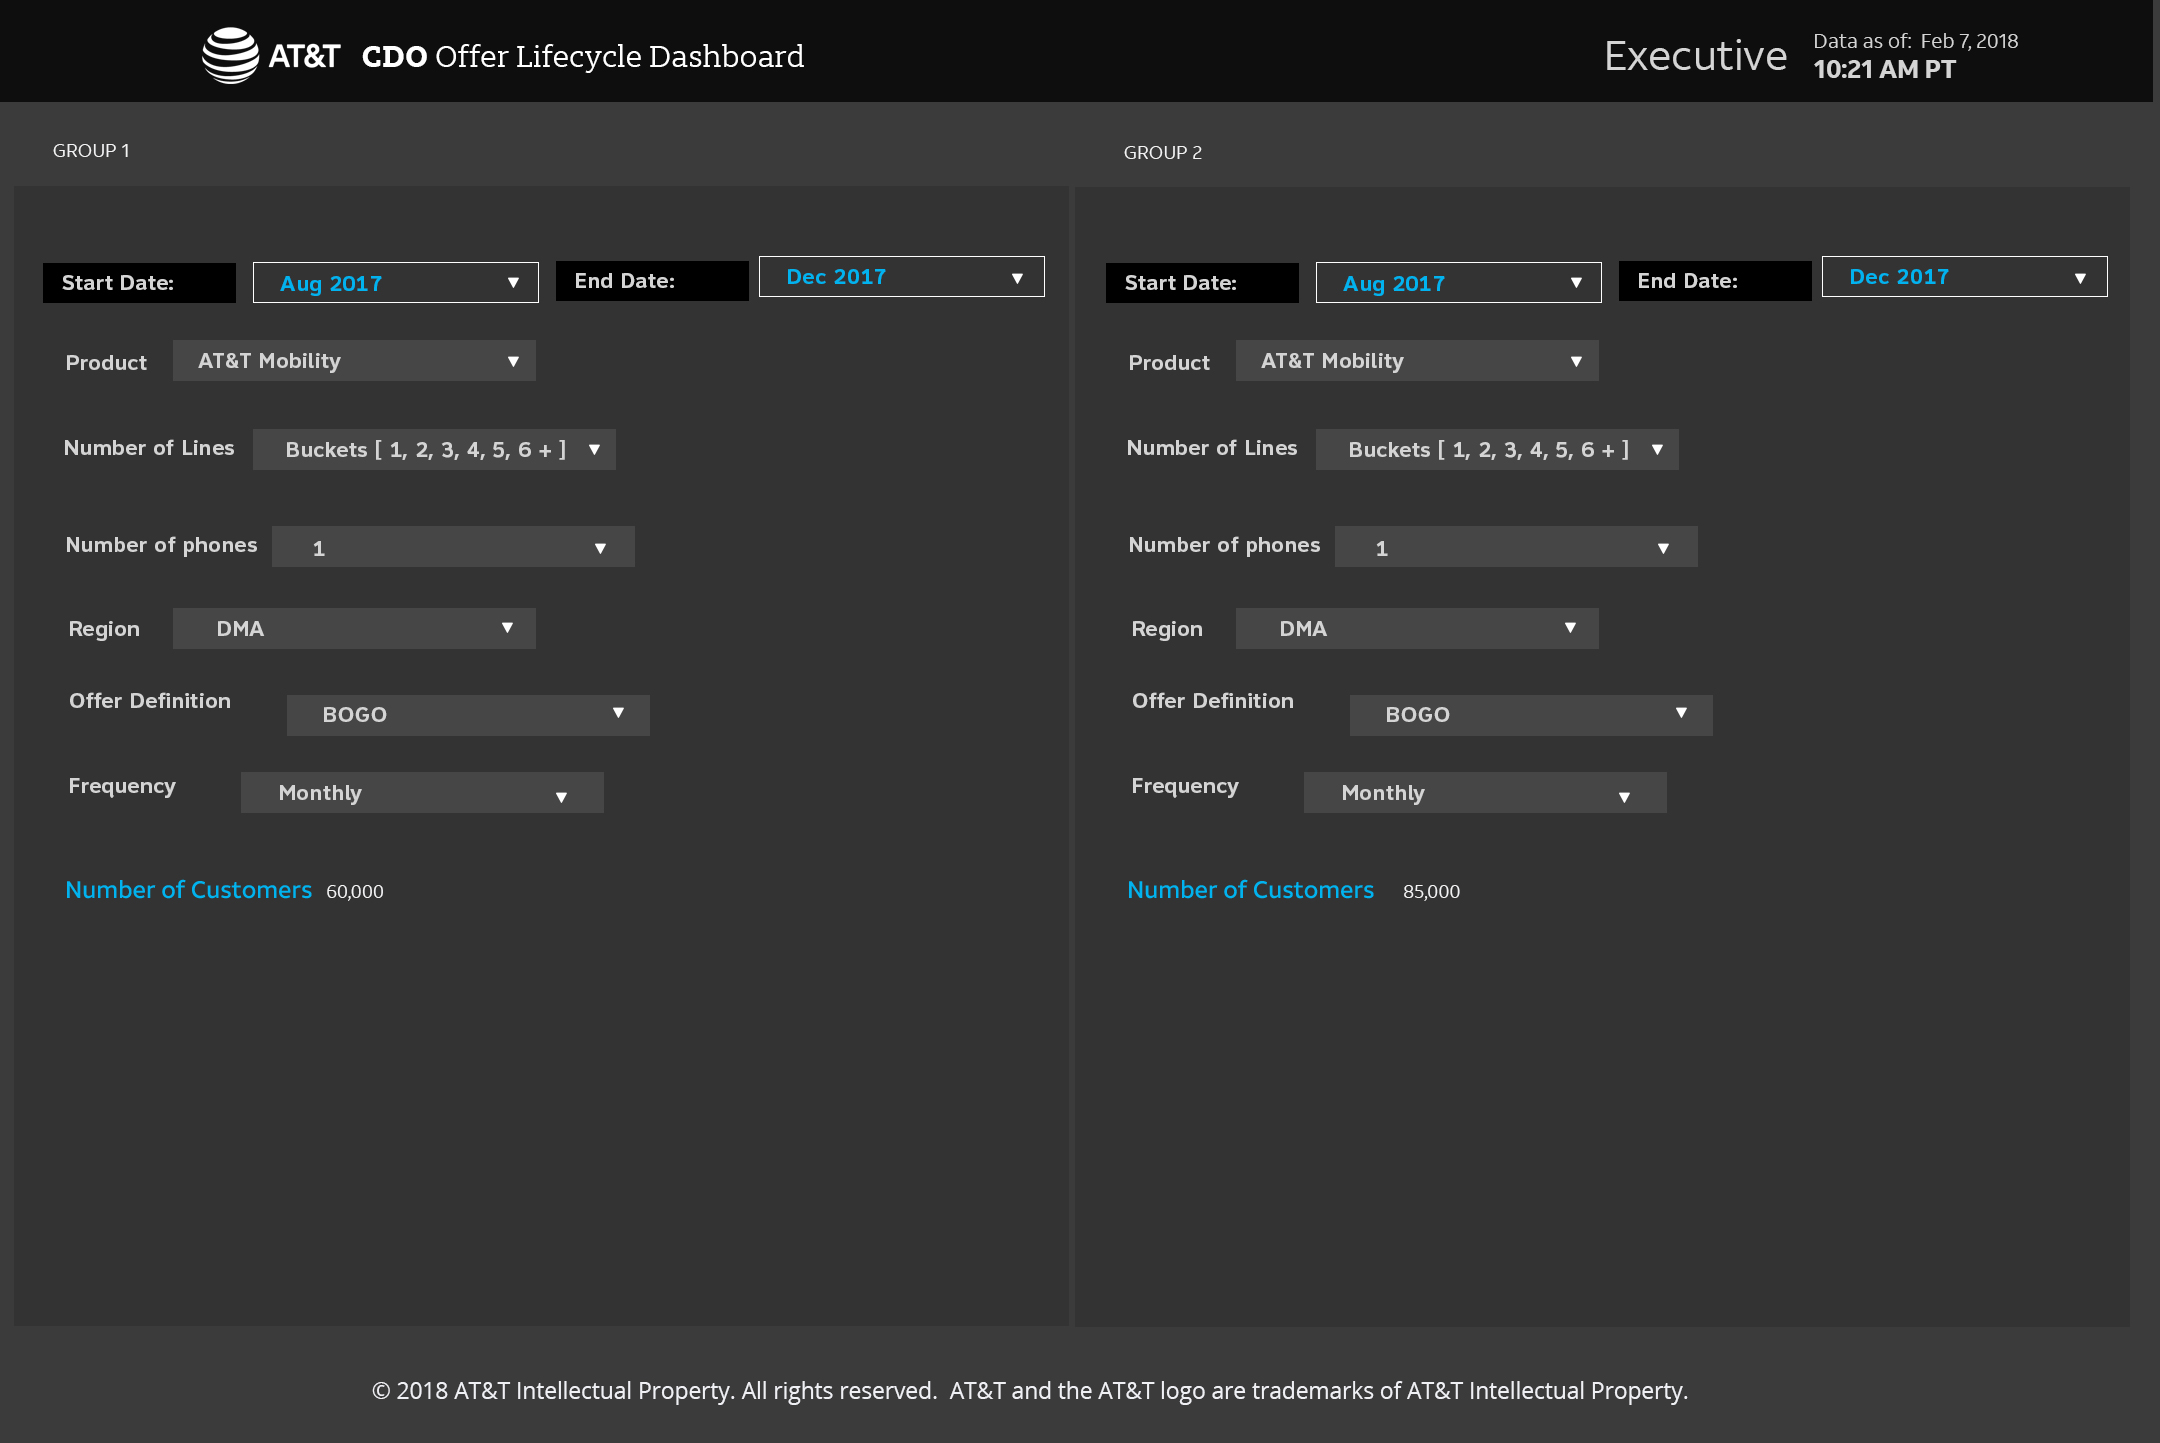Open Group 1 Frequency Monthly dropdown
The image size is (2160, 1443).
tap(422, 793)
